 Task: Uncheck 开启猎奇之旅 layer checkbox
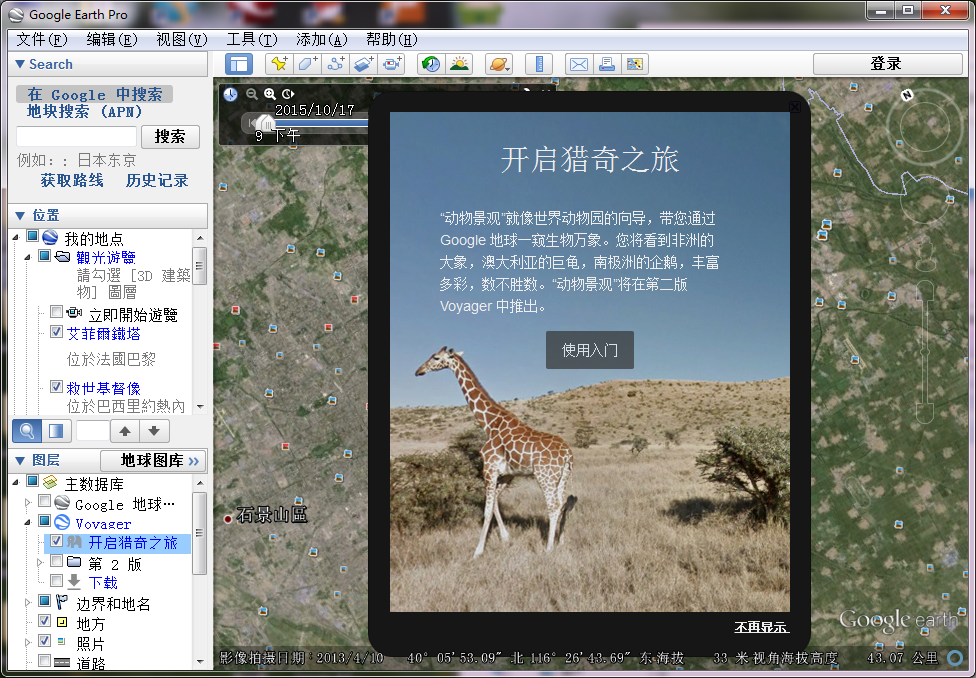57,541
